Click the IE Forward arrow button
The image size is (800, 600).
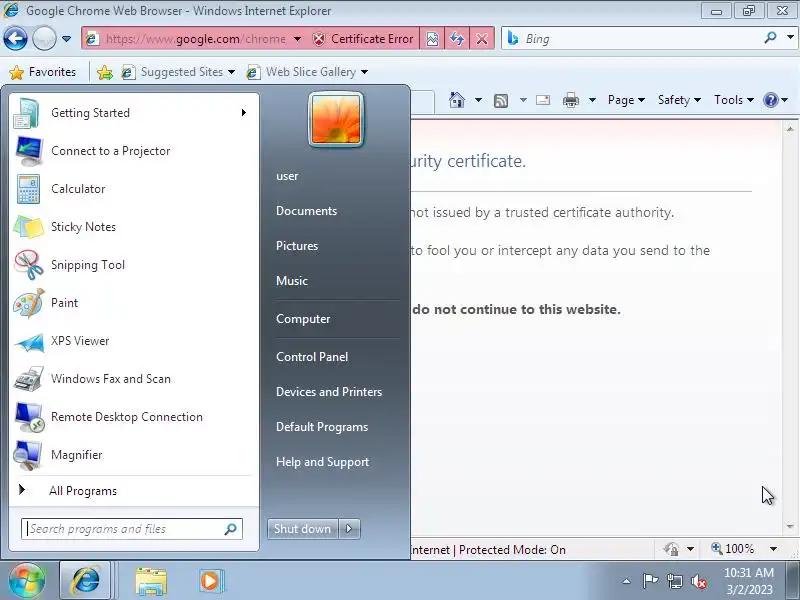(44, 38)
